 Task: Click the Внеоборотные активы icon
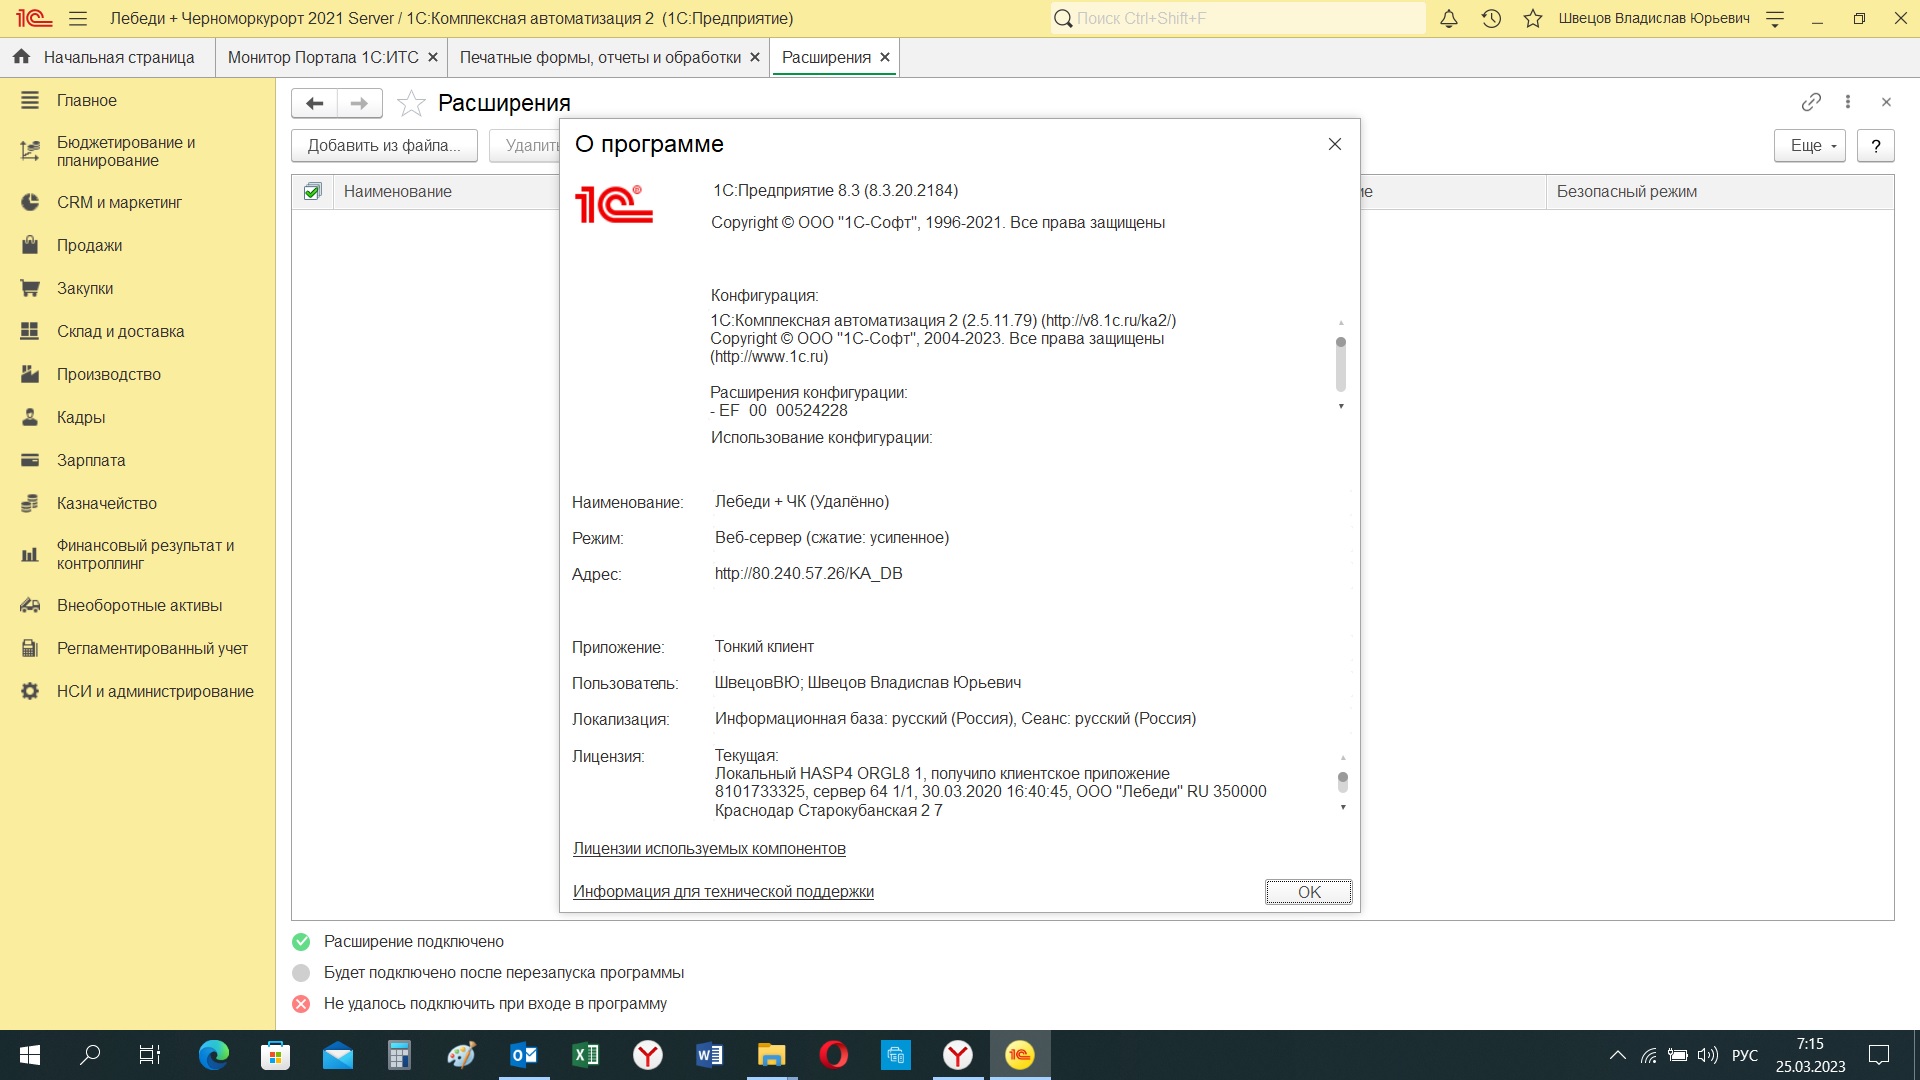[x=30, y=605]
